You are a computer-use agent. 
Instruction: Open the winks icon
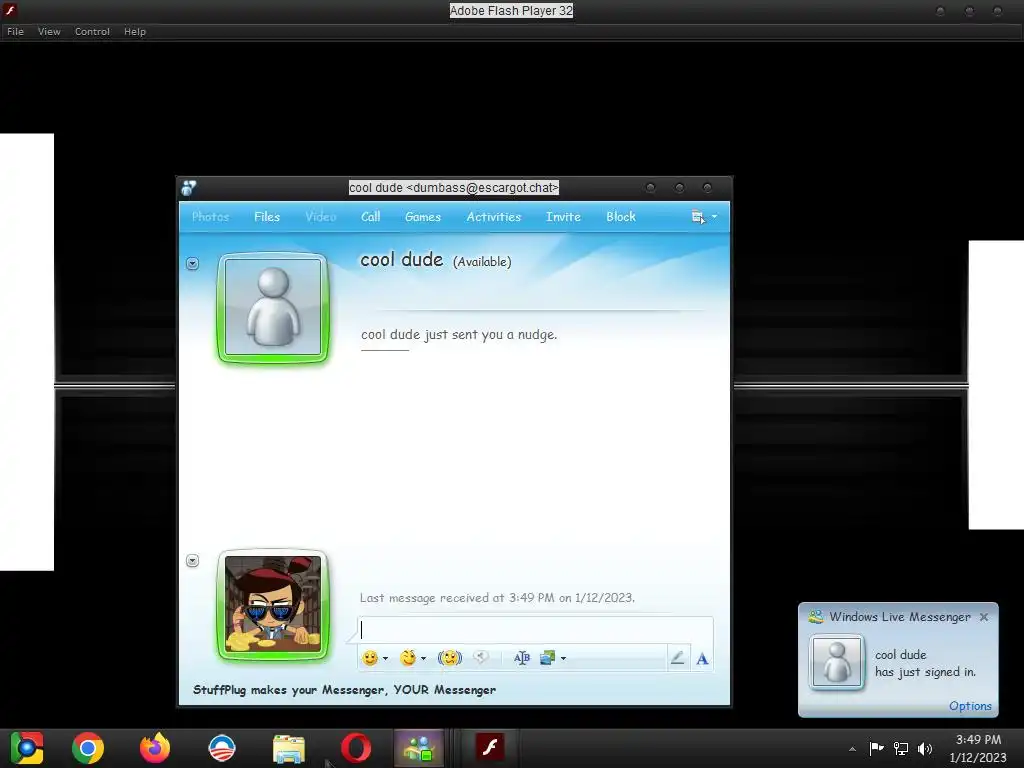[x=408, y=658]
